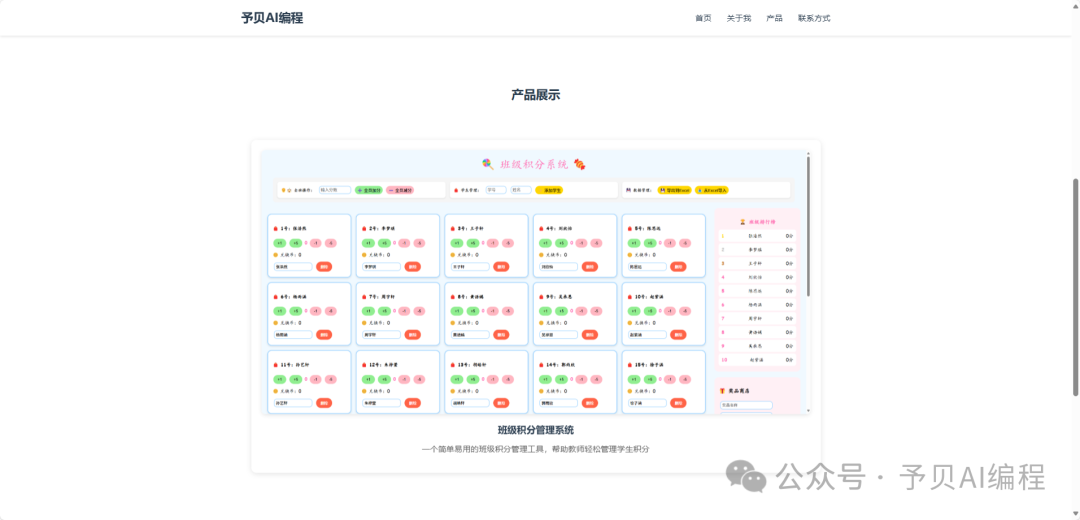This screenshot has width=1080, height=520.
Task: Select rank 5 row in ranking list
Action: [757, 291]
